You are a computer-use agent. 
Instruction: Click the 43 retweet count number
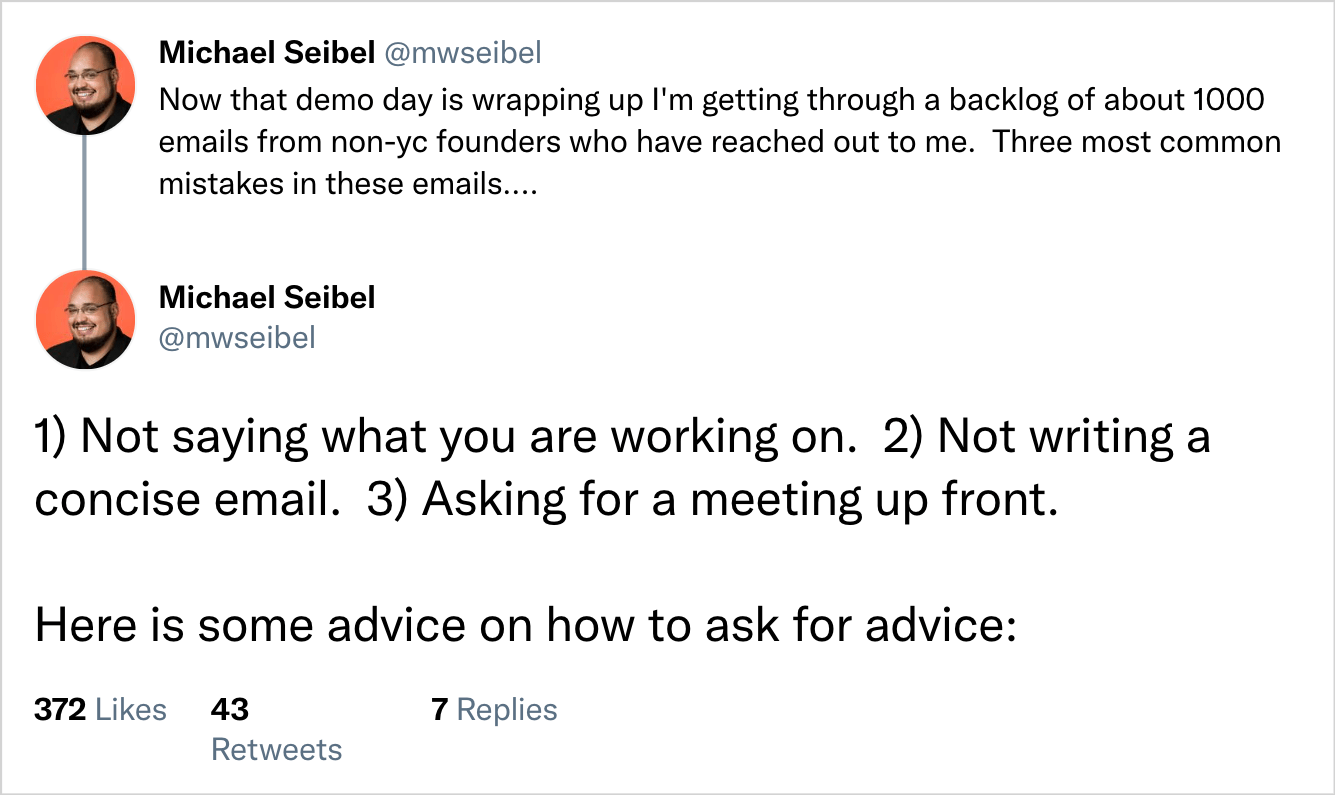coord(229,710)
